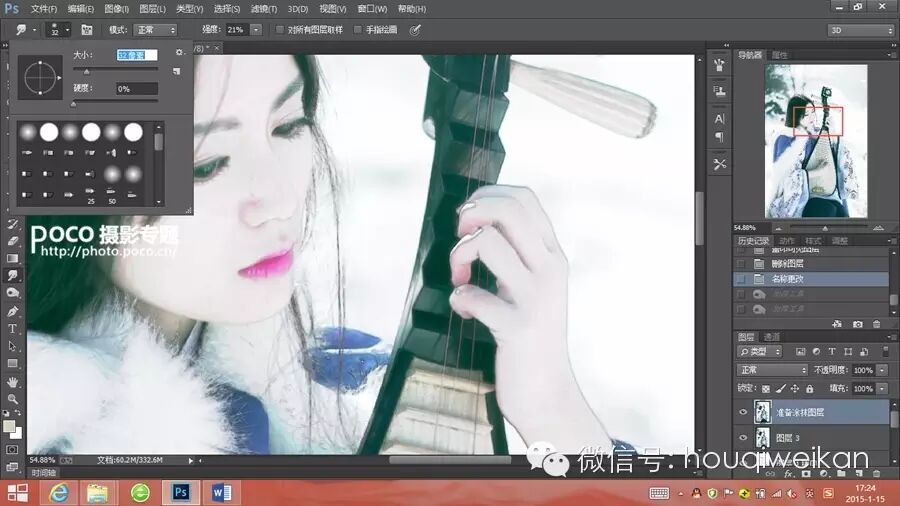Select the Zoom magnifier tool

(12, 399)
